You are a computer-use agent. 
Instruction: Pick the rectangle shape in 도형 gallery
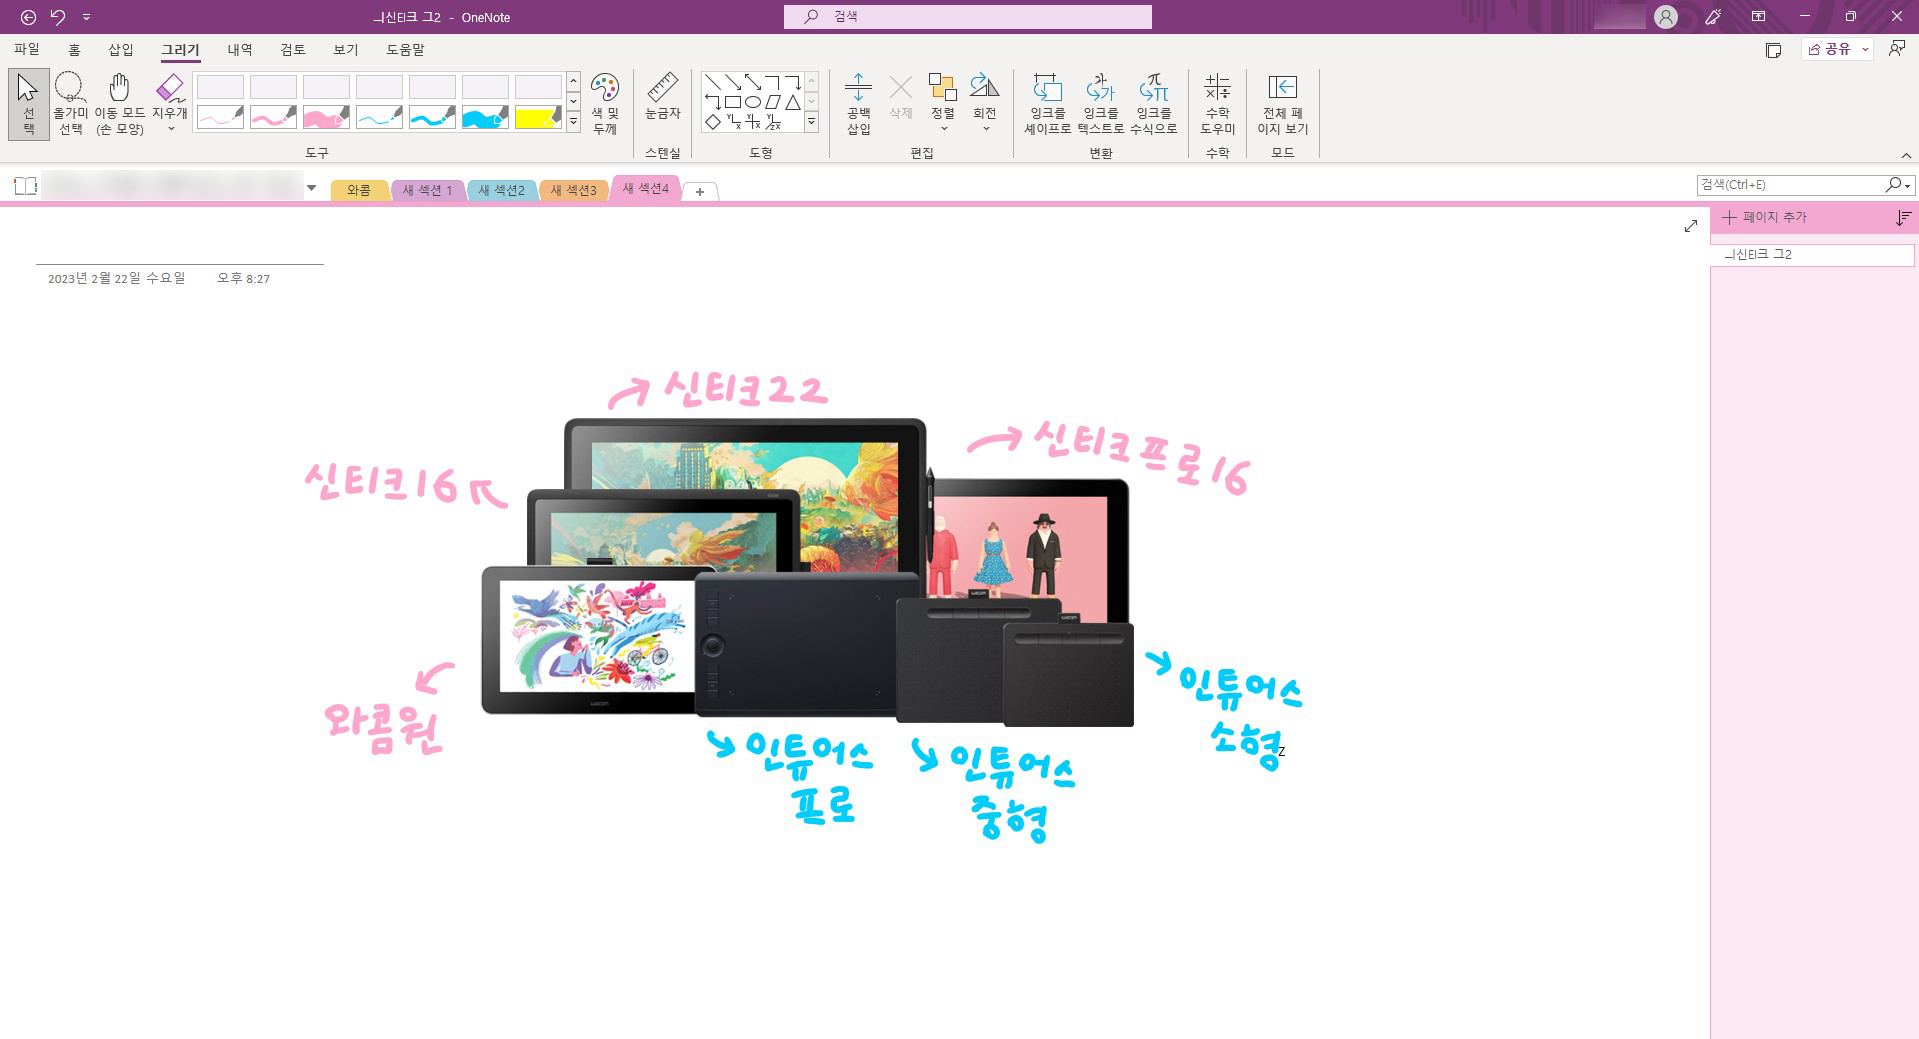point(733,102)
